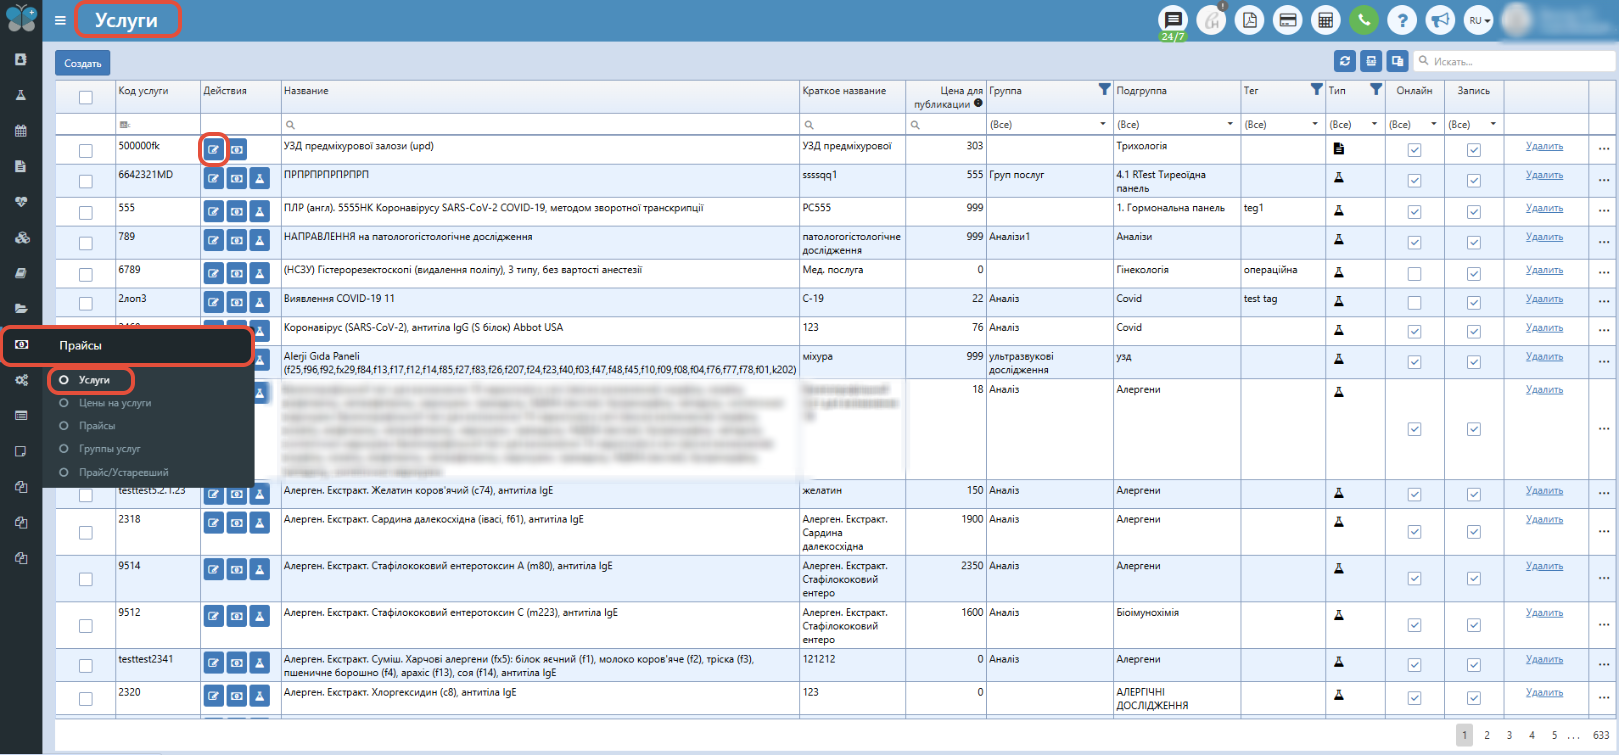This screenshot has height=755, width=1619.
Task: Select Прайсы submenu item under Прайсы
Action: [97, 426]
